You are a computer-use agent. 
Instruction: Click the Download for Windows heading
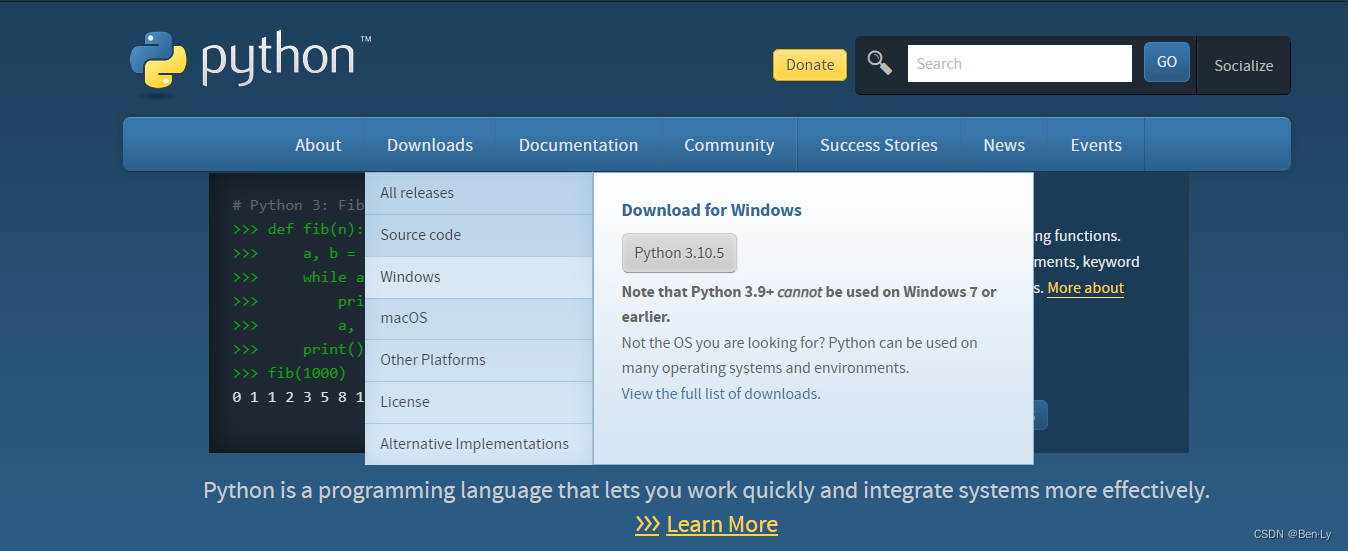coord(712,210)
